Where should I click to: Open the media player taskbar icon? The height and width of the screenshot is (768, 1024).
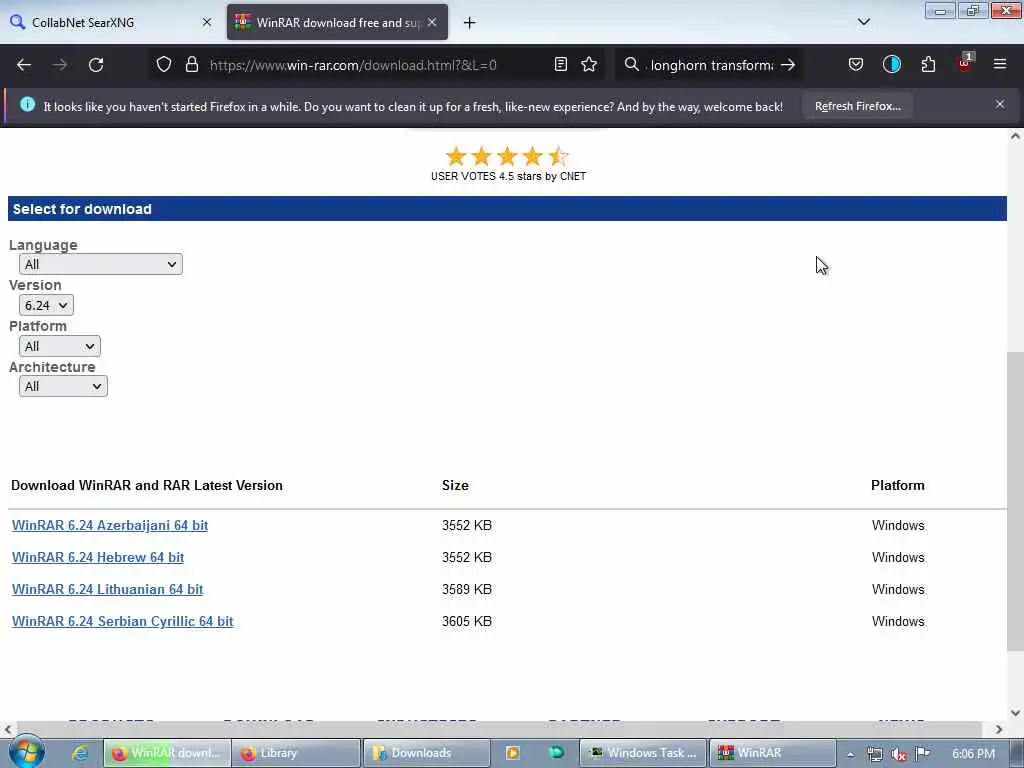[x=513, y=753]
